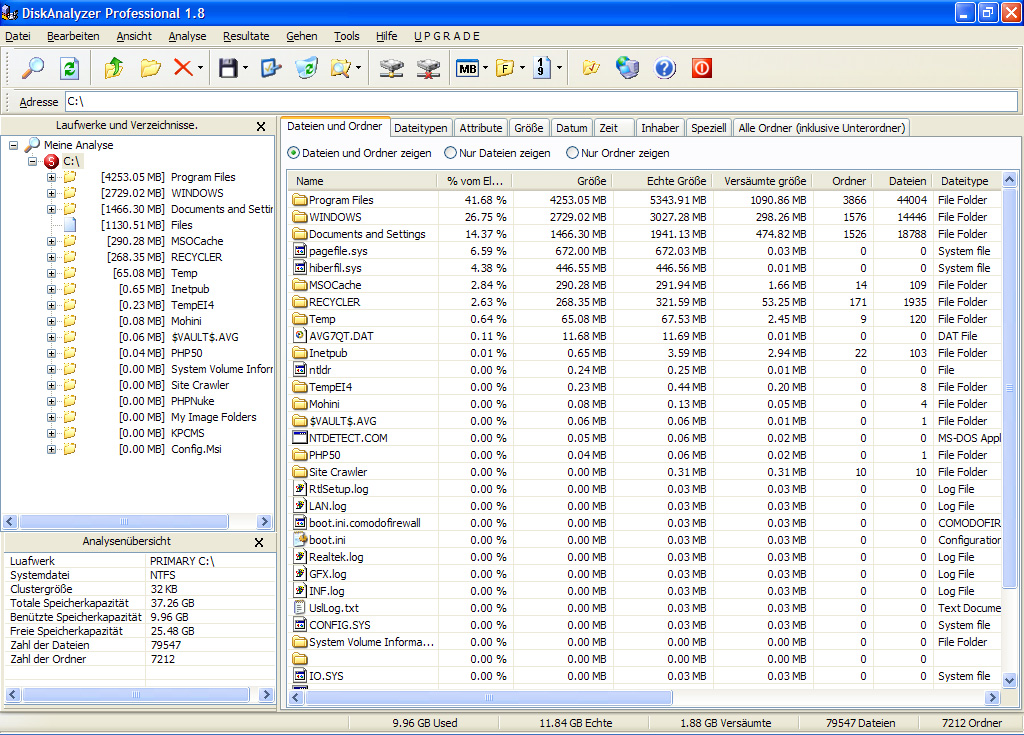
Task: Click the pagefile.sys file icon
Action: (x=300, y=250)
